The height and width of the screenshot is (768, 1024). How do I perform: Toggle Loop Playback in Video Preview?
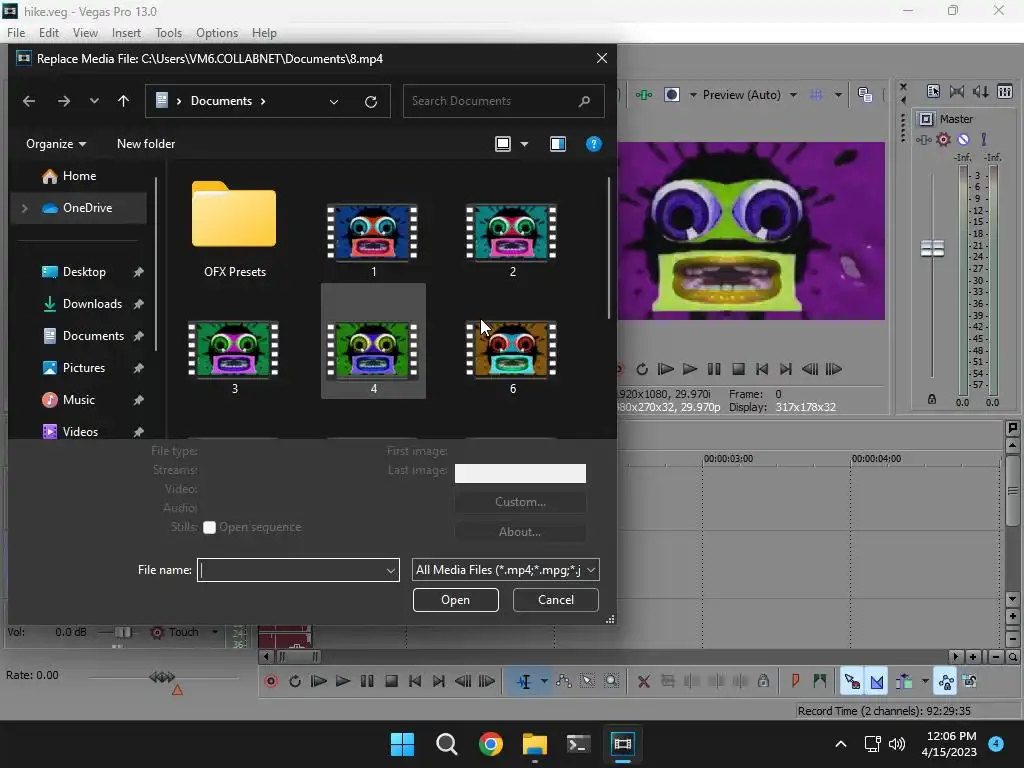click(642, 369)
